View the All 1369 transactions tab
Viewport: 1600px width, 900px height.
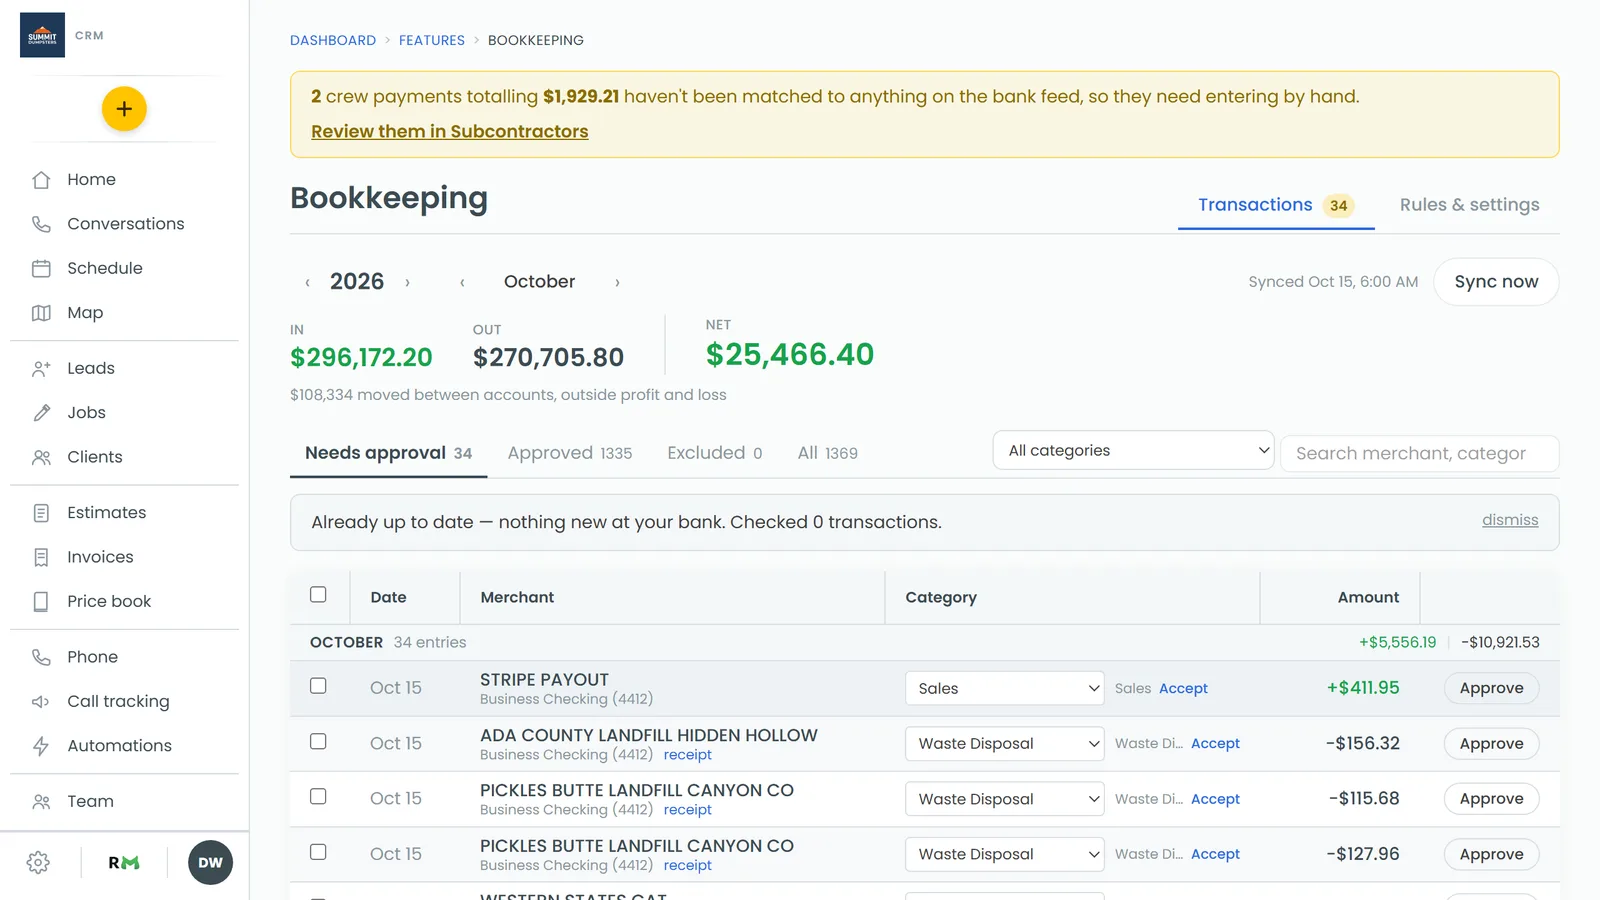coord(828,453)
